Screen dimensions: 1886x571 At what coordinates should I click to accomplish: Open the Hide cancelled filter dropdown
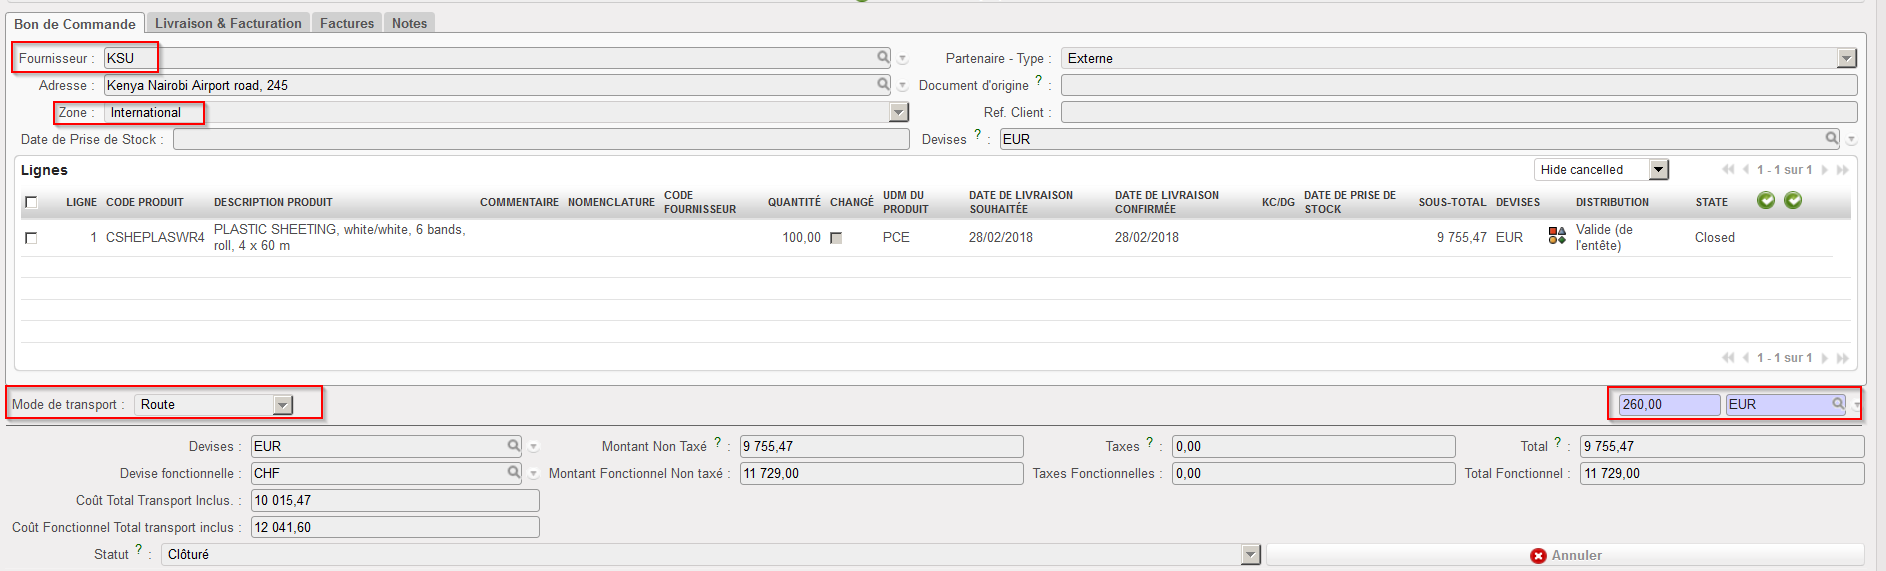1659,170
